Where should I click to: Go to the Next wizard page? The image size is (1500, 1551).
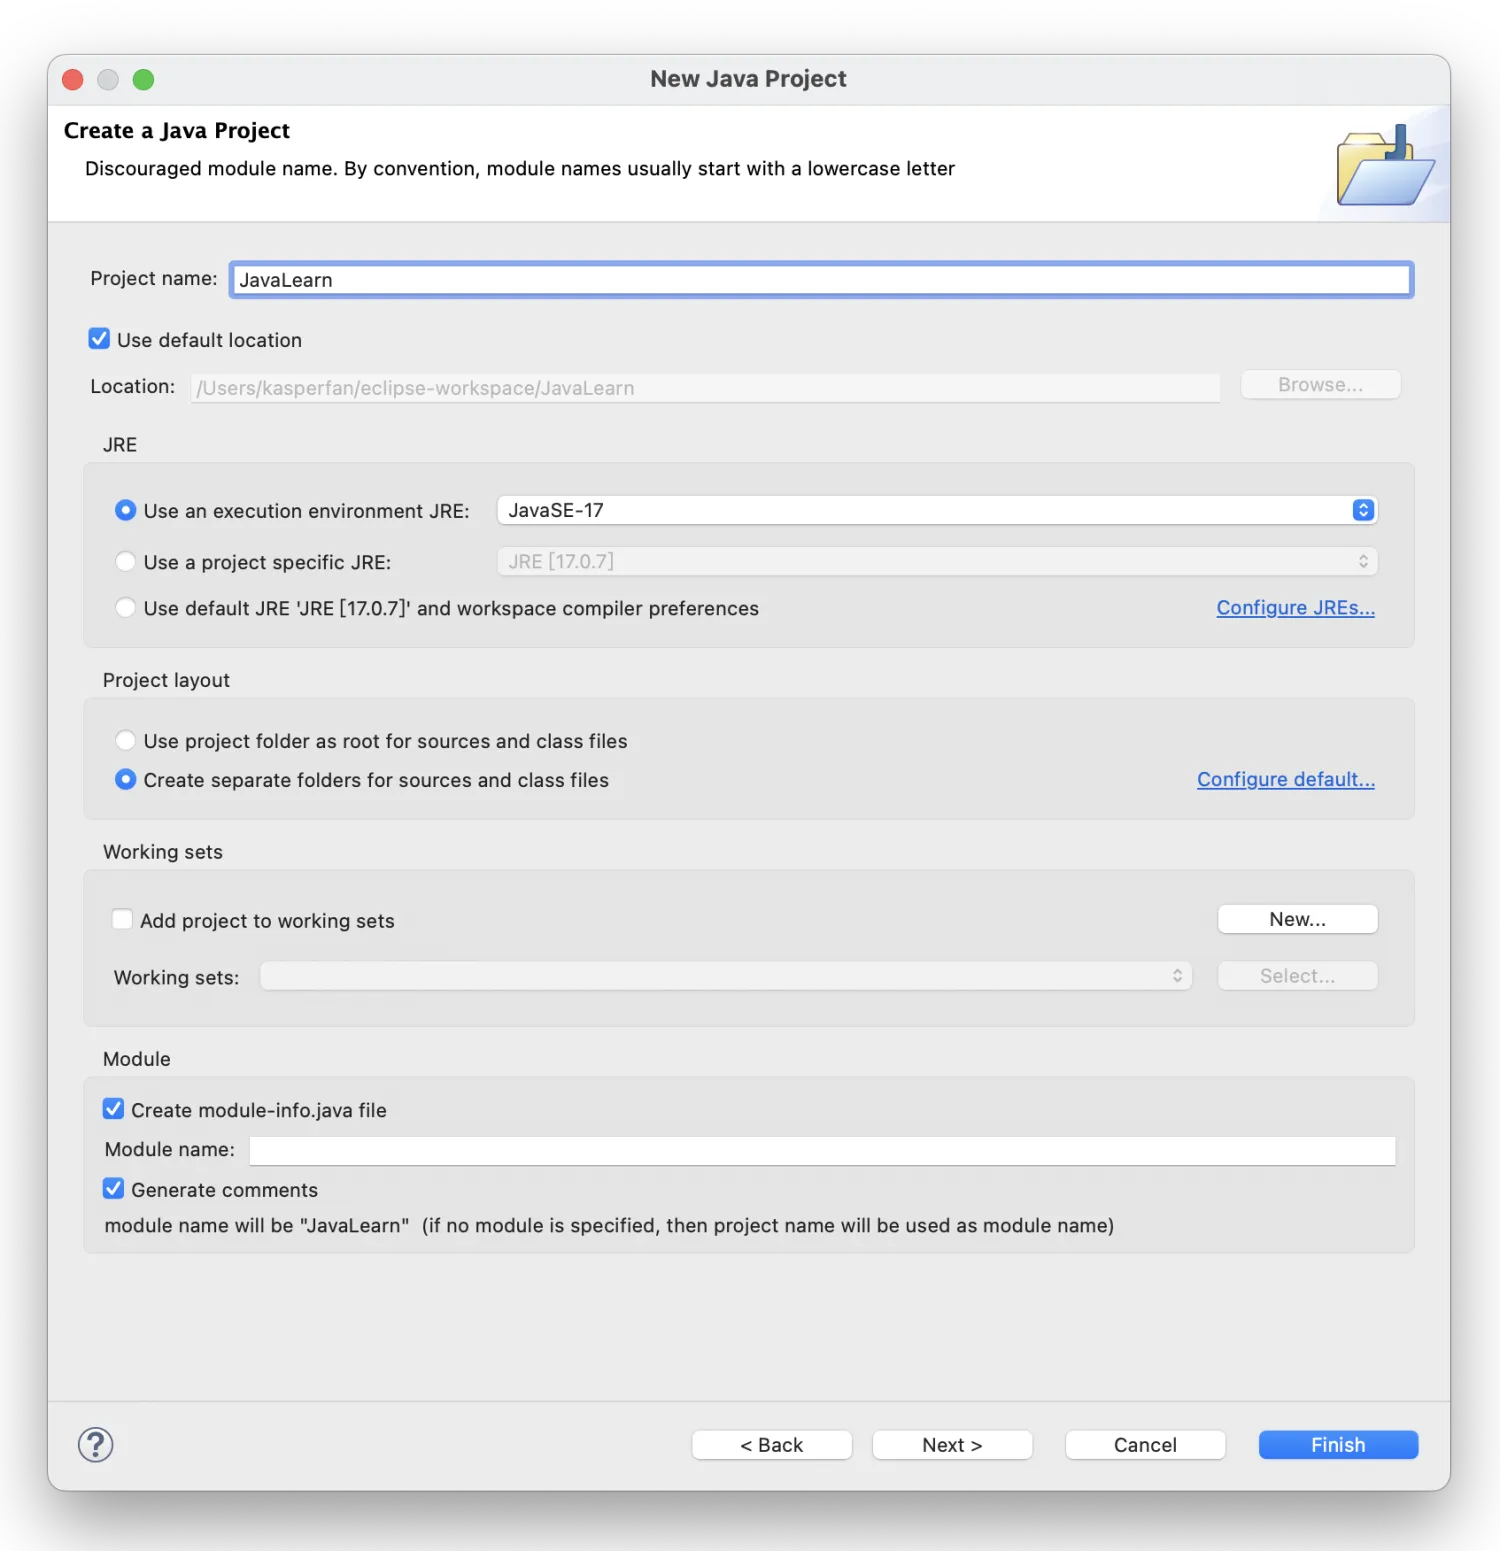pyautogui.click(x=952, y=1445)
